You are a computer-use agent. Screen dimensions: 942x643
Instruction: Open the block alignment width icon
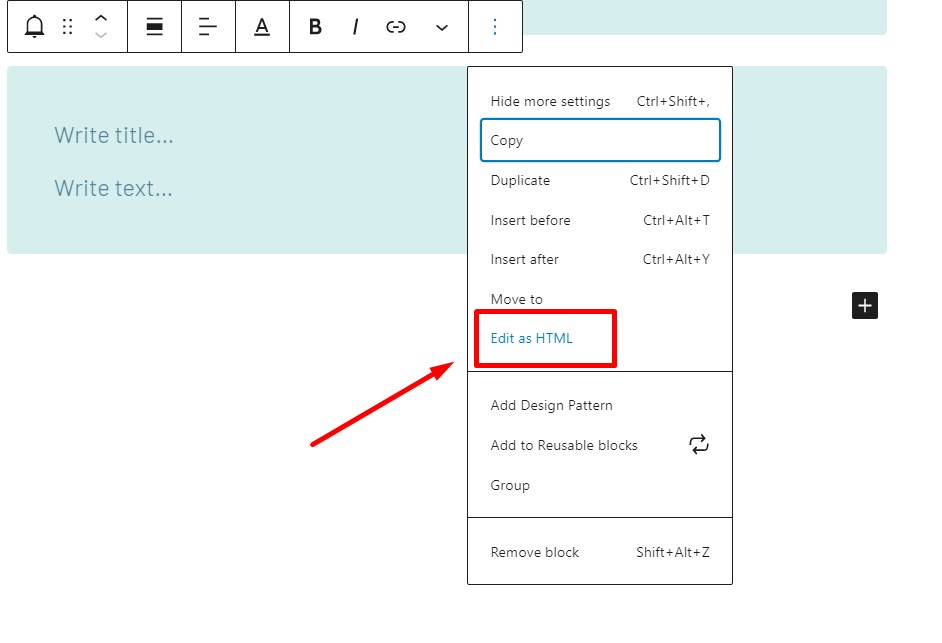[154, 26]
